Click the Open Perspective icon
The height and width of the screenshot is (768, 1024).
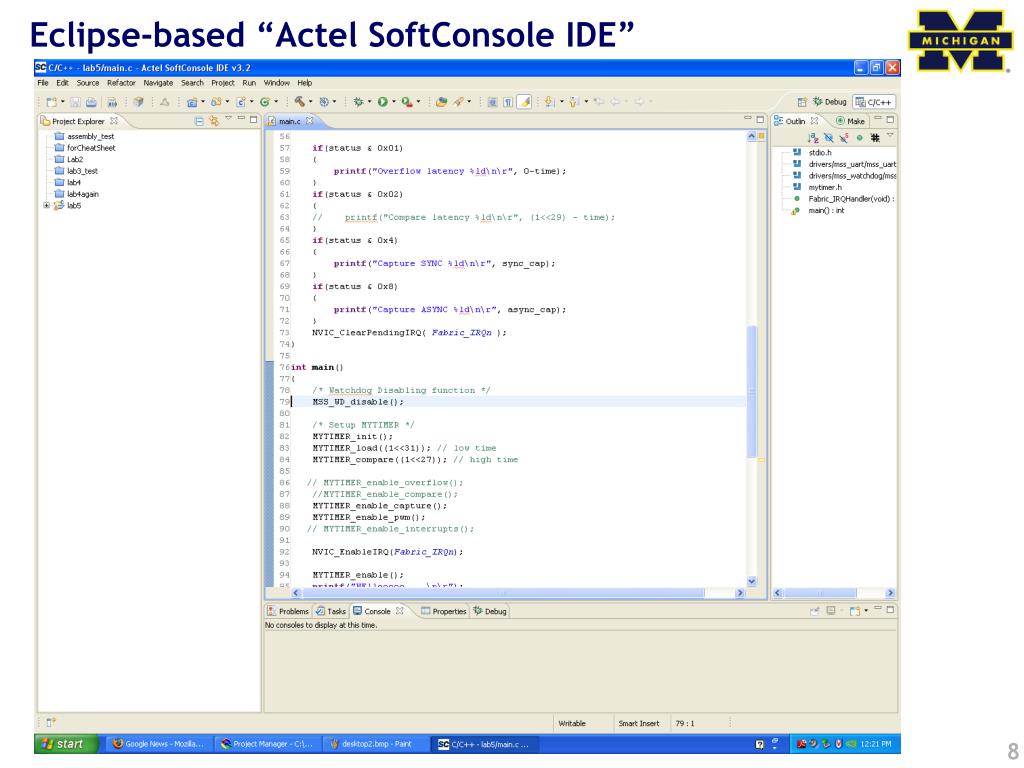pyautogui.click(x=802, y=102)
